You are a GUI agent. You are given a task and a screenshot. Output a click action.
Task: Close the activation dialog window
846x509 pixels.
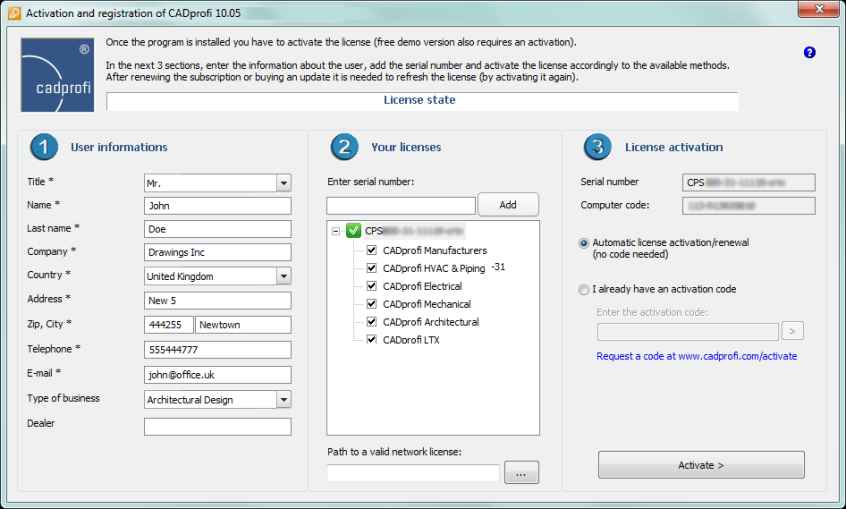coord(817,10)
